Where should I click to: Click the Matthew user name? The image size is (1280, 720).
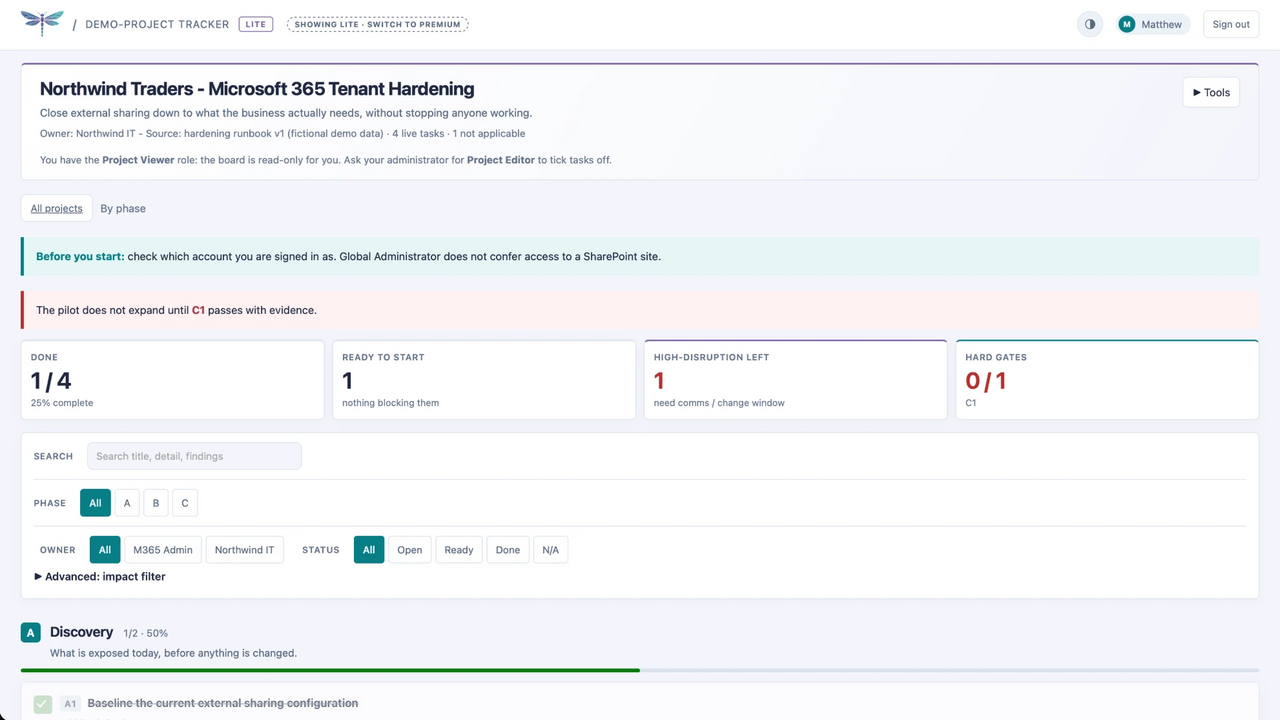(x=1162, y=24)
